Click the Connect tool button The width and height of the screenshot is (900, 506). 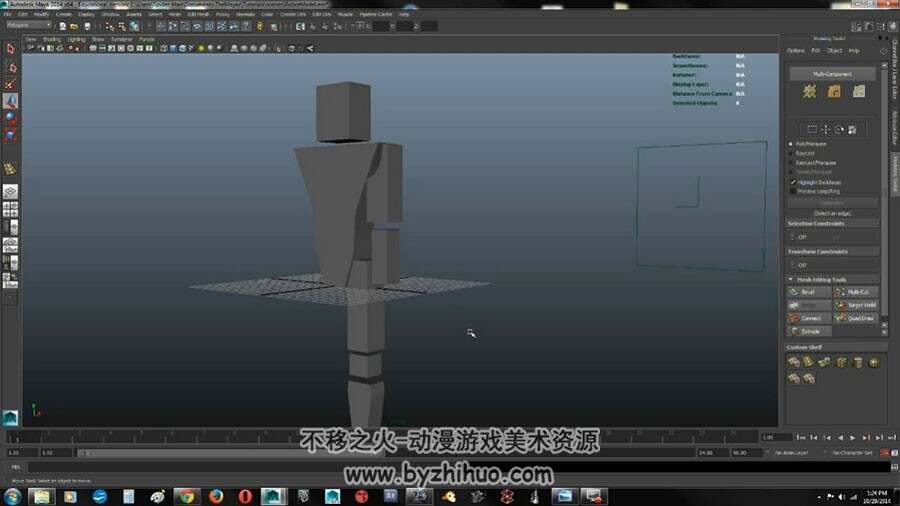point(809,318)
